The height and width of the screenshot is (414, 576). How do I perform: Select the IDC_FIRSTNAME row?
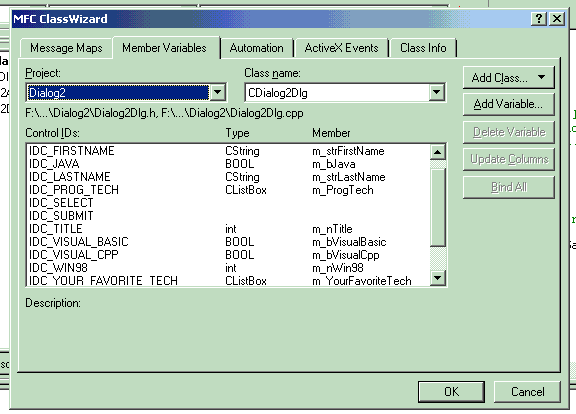(x=228, y=151)
